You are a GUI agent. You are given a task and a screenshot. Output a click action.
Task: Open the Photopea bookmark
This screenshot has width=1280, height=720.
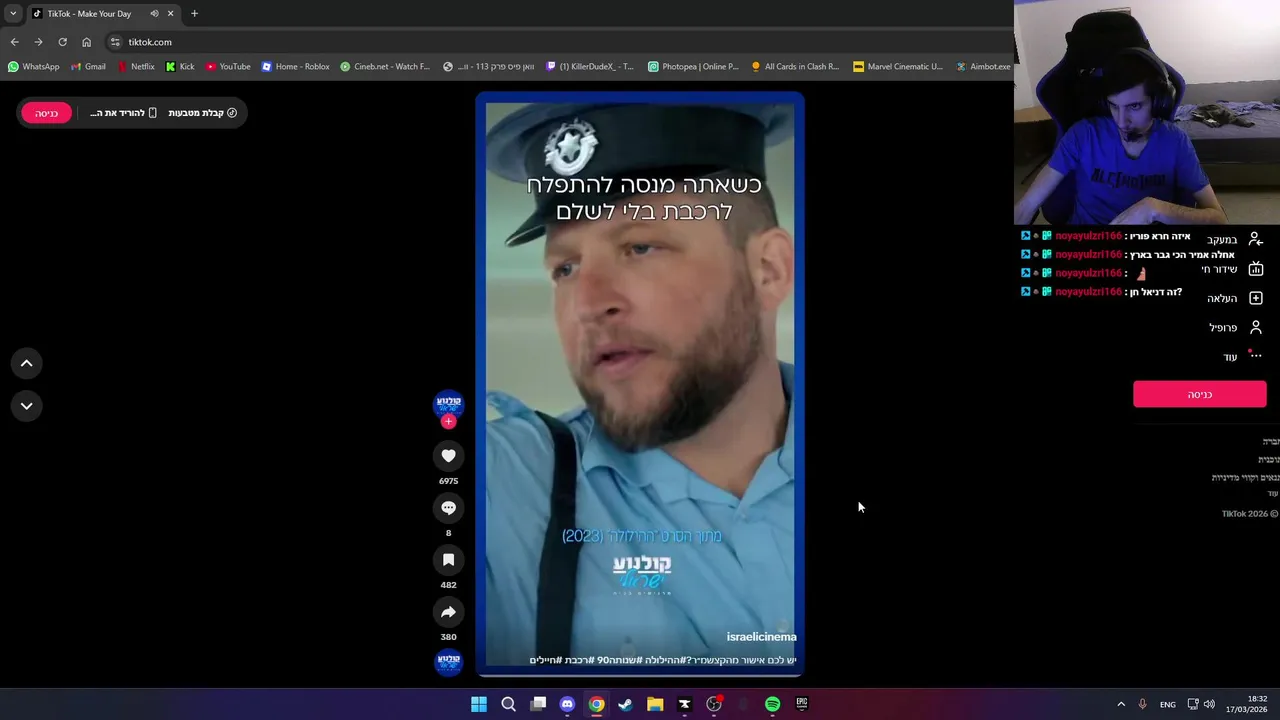pyautogui.click(x=693, y=67)
